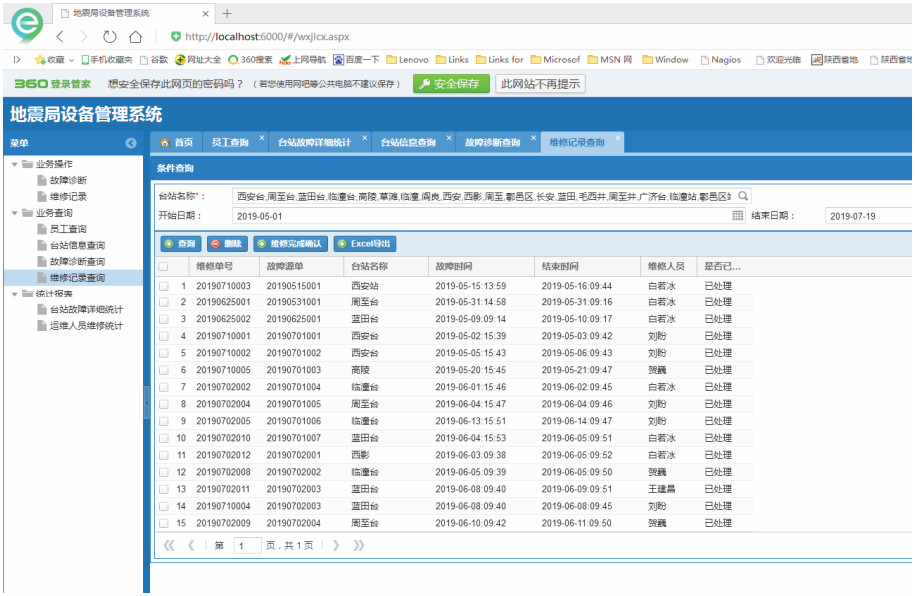Check the row with 维修单号 20190625001
The width and height of the screenshot is (916, 596).
pos(164,302)
